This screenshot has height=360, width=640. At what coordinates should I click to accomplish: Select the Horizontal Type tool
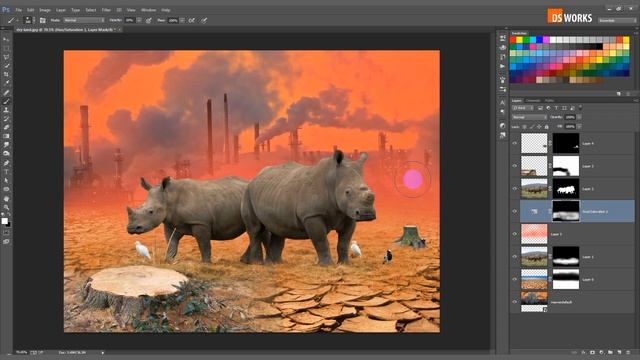point(6,171)
